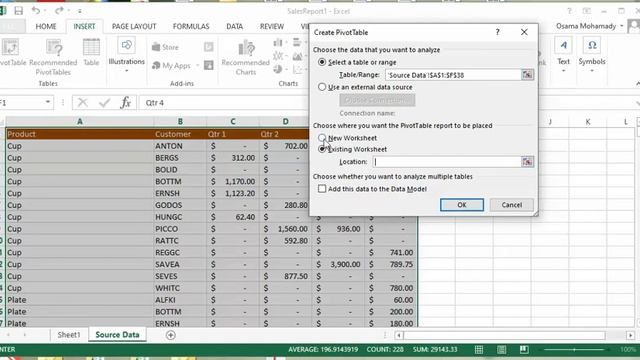Click the pie chart icon in Charts group
Screen dimensions: 640x360
point(278,69)
